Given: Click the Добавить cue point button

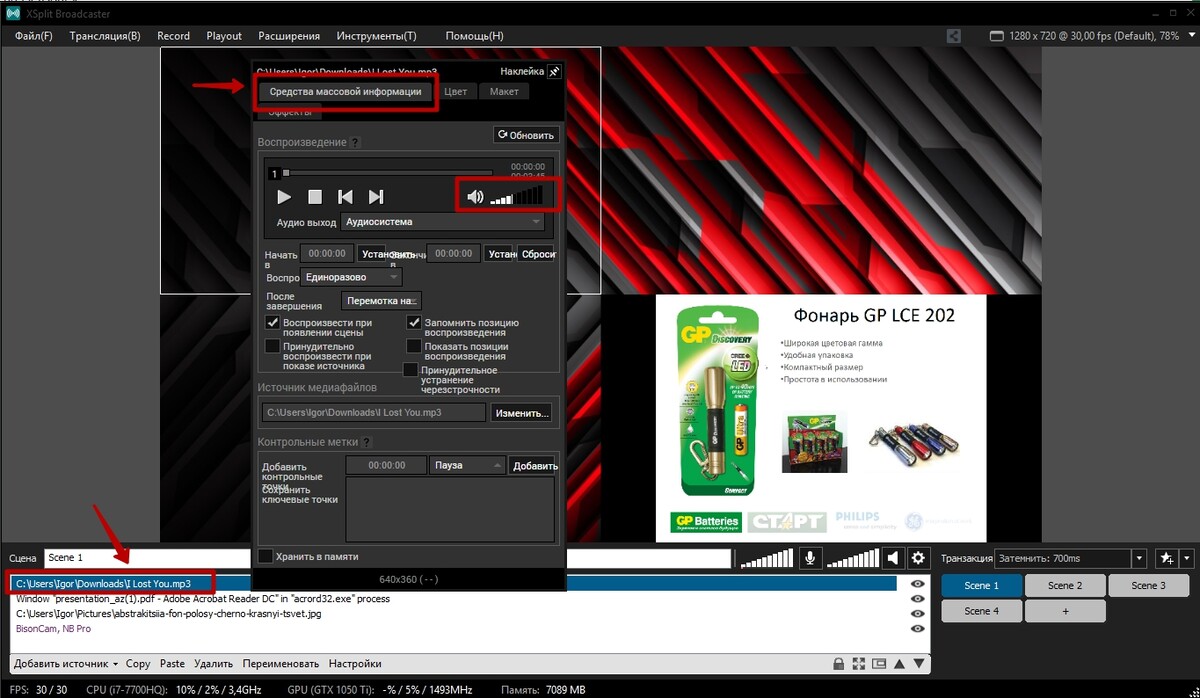Looking at the screenshot, I should (x=534, y=465).
